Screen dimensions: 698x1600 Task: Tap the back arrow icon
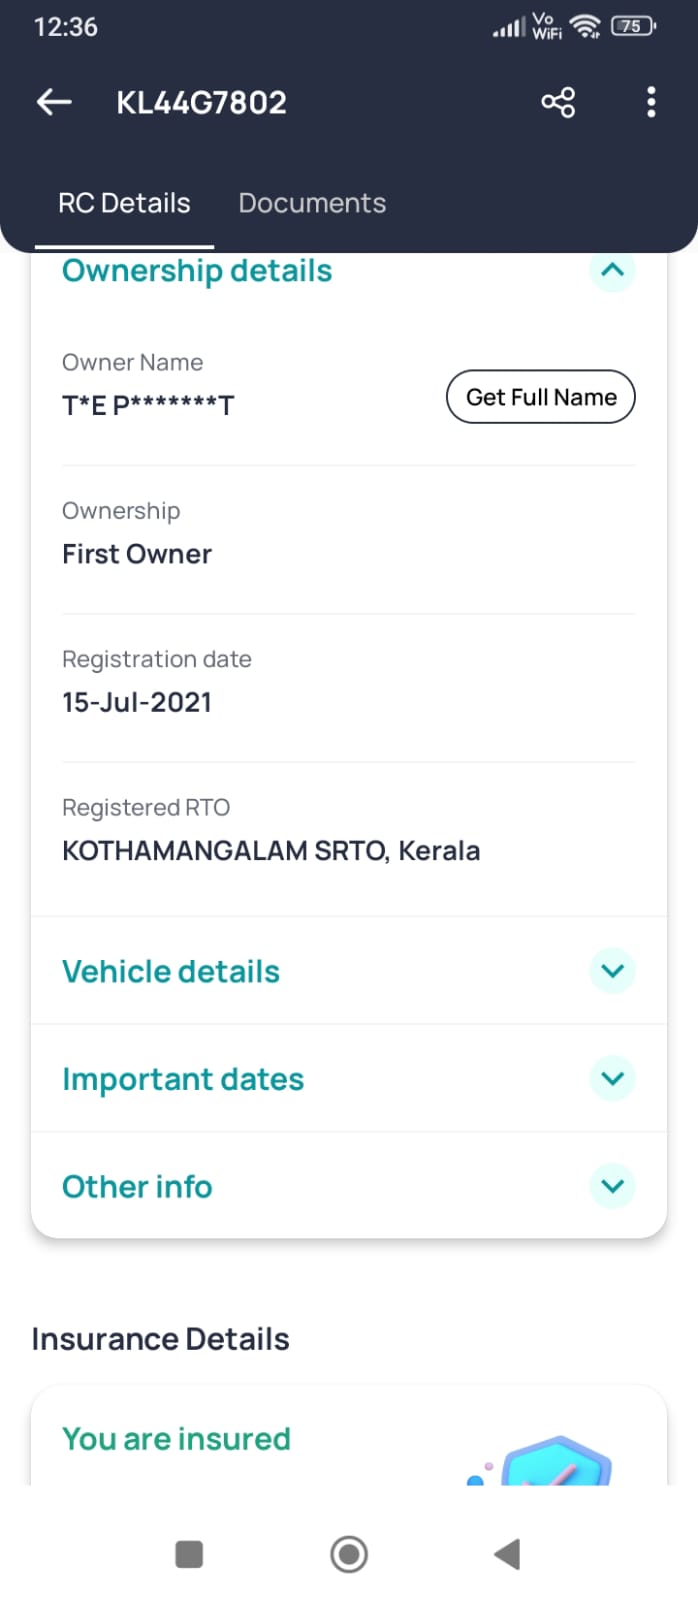[54, 102]
